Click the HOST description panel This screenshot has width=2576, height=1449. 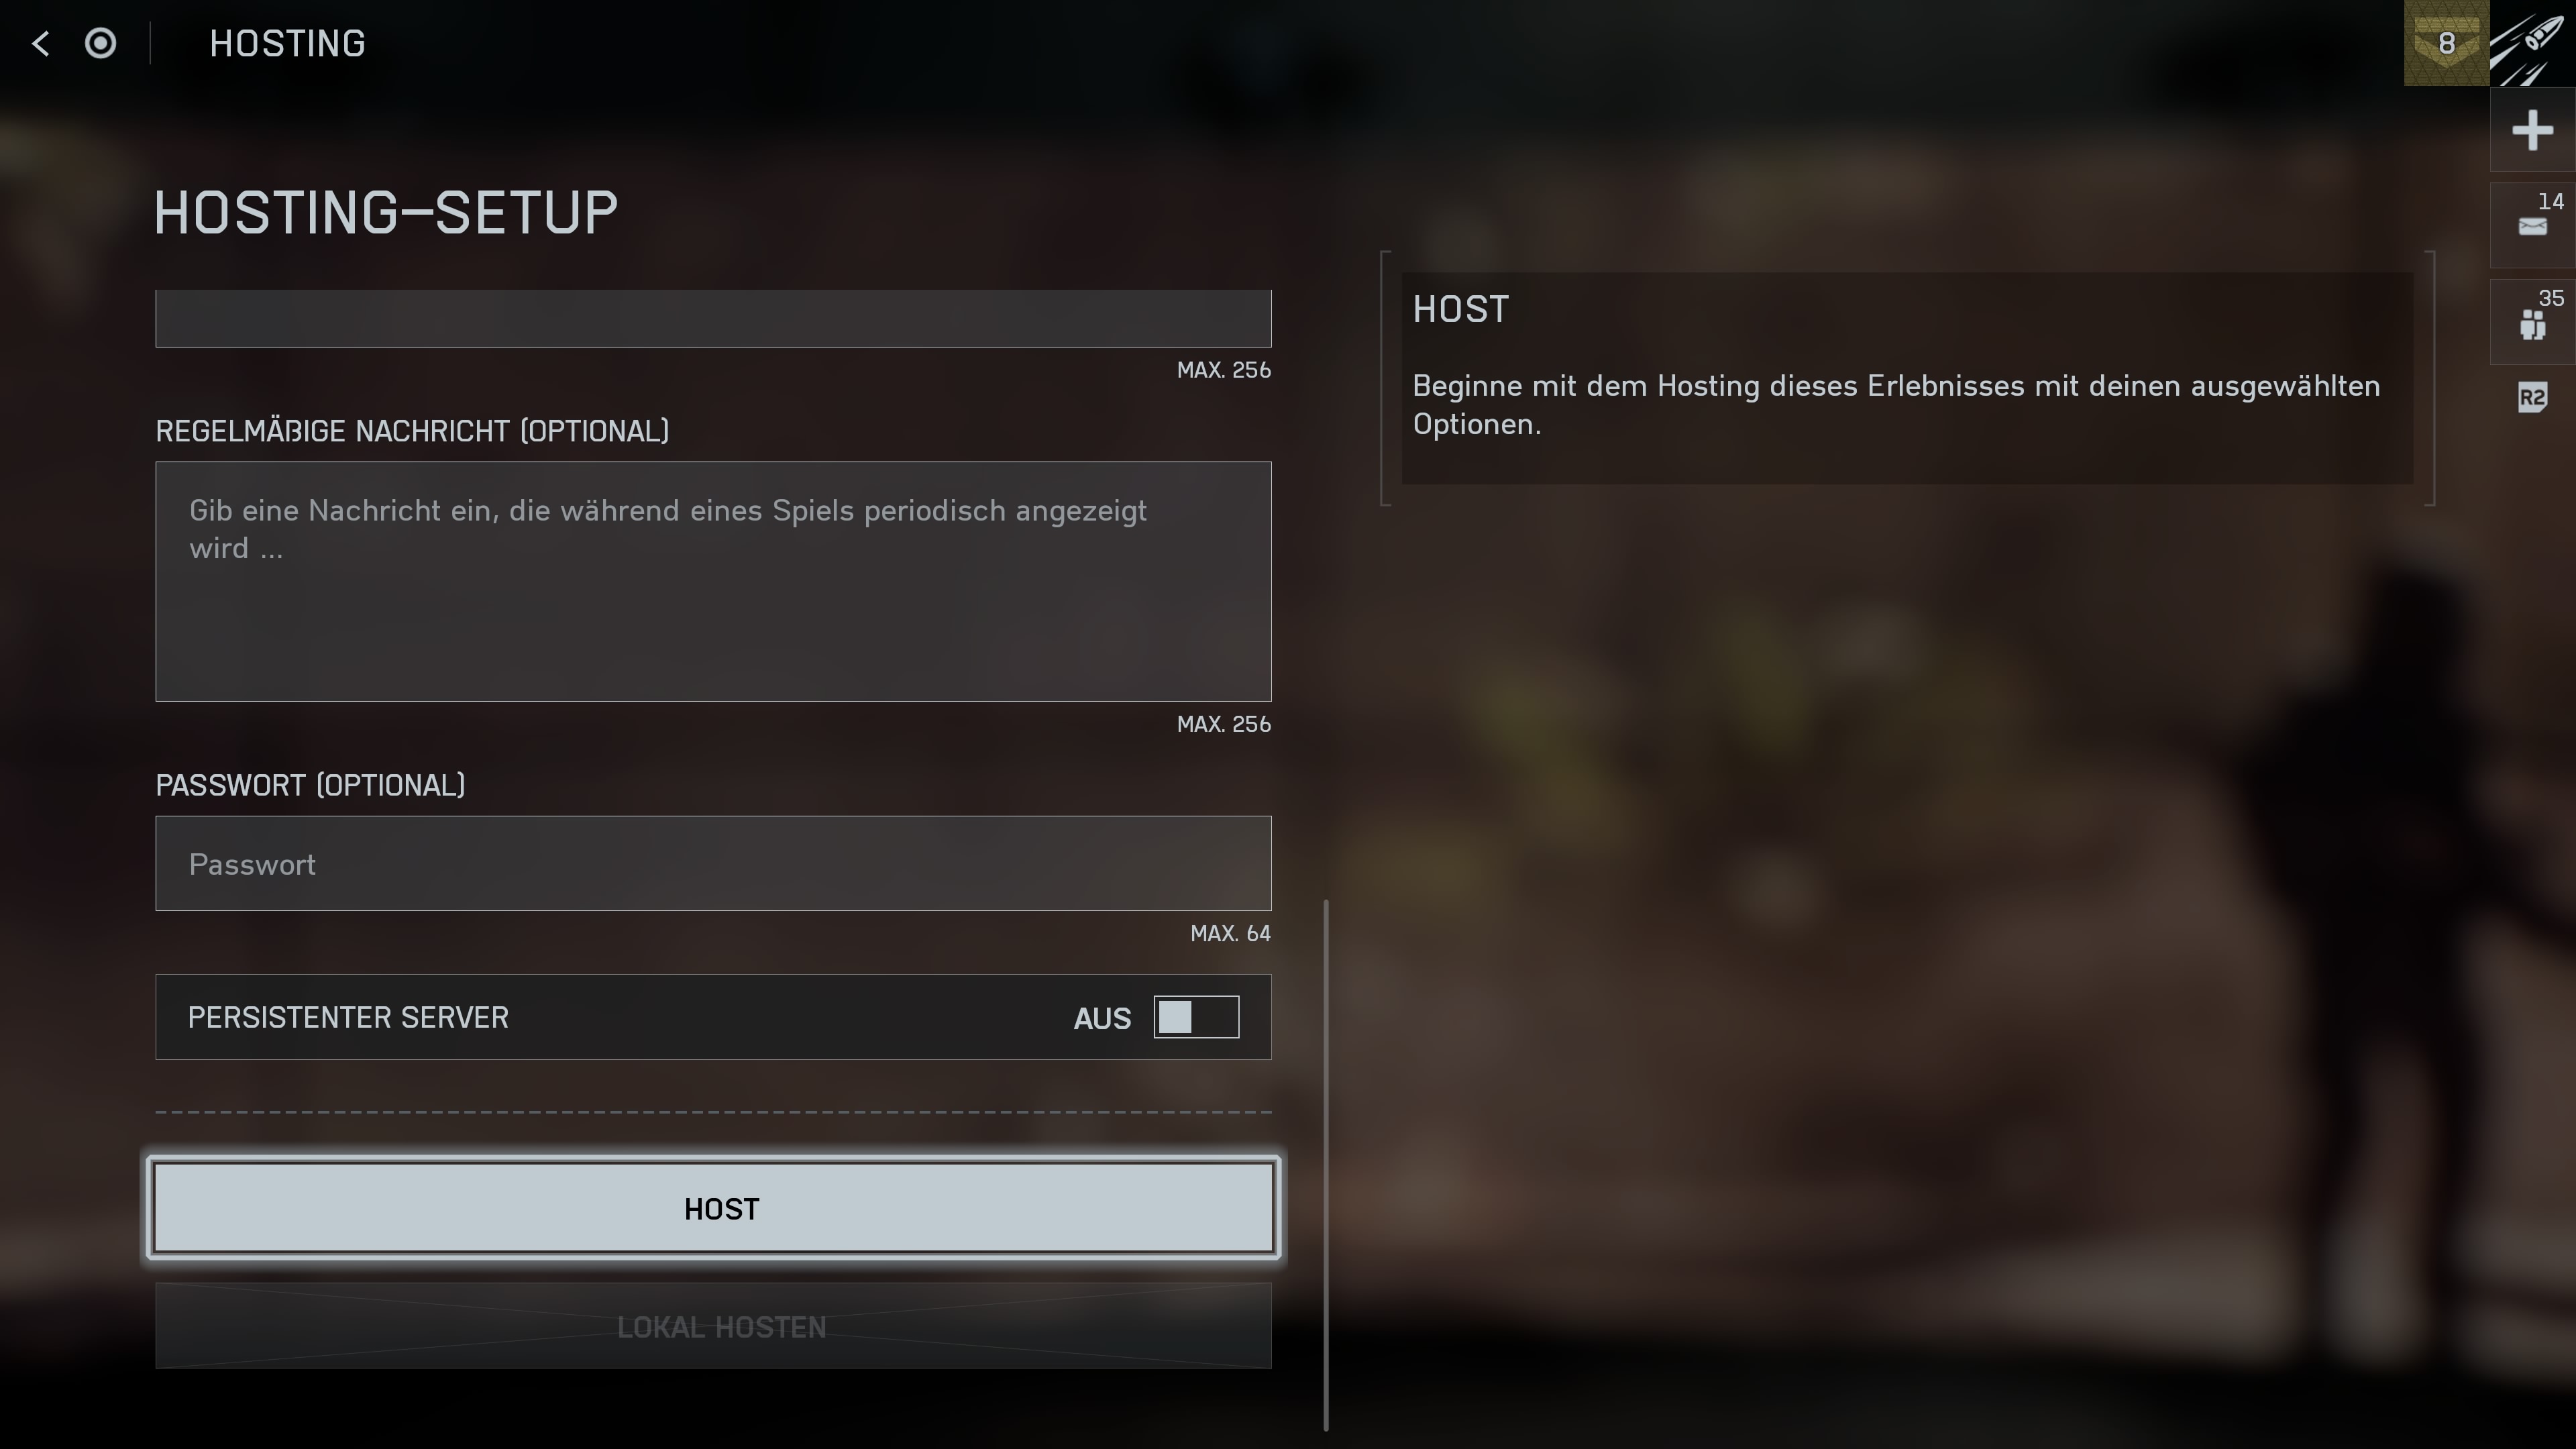1907,378
